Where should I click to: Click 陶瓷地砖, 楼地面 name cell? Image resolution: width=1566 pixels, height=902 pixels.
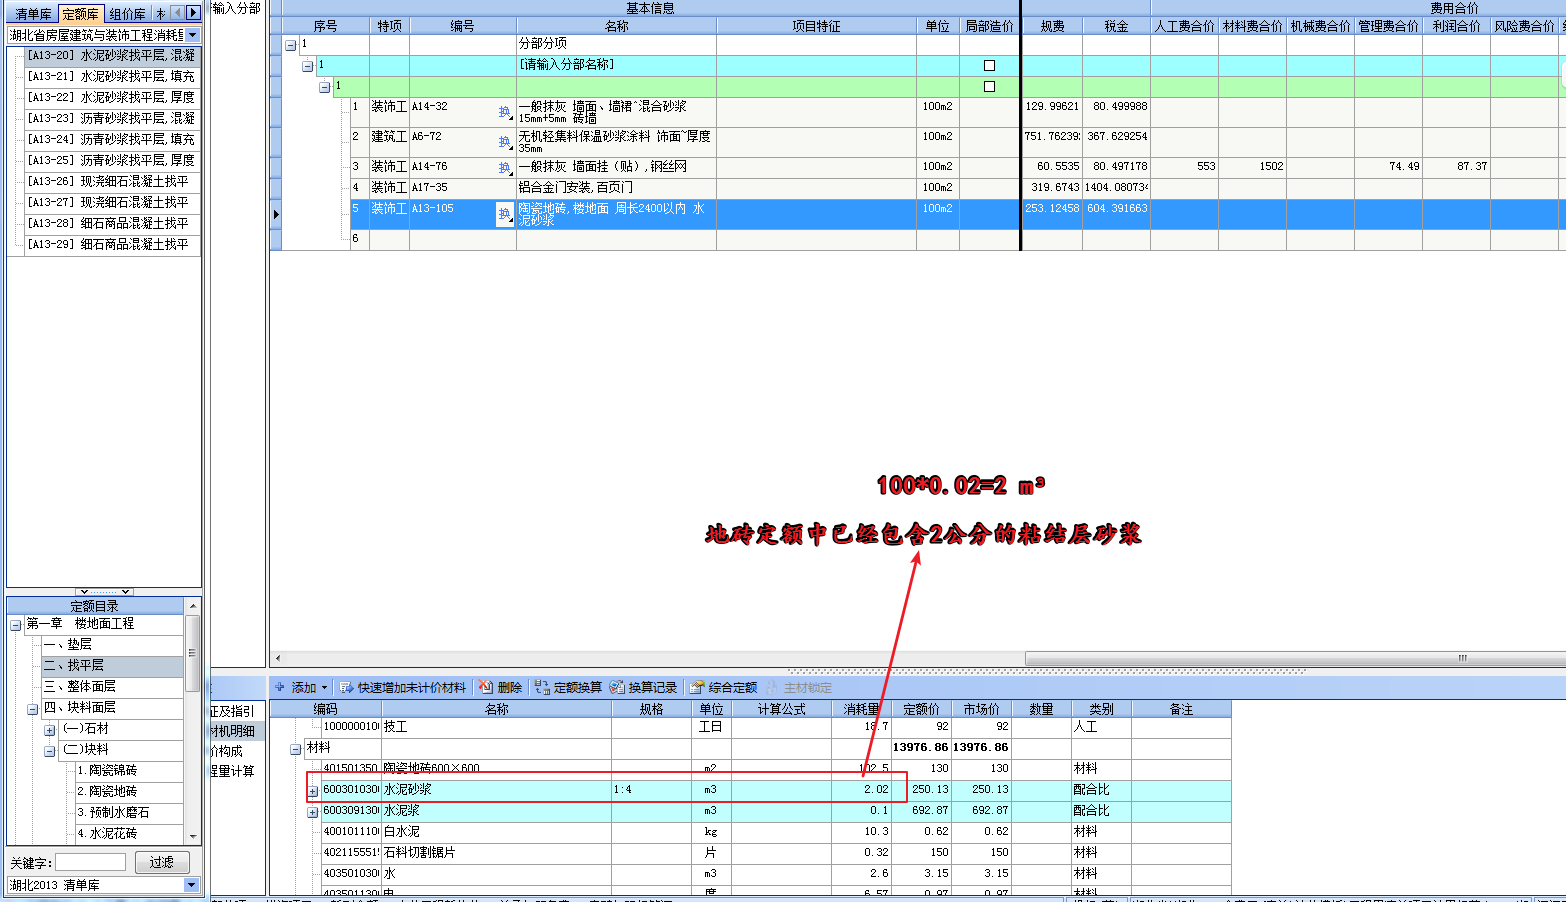point(616,214)
